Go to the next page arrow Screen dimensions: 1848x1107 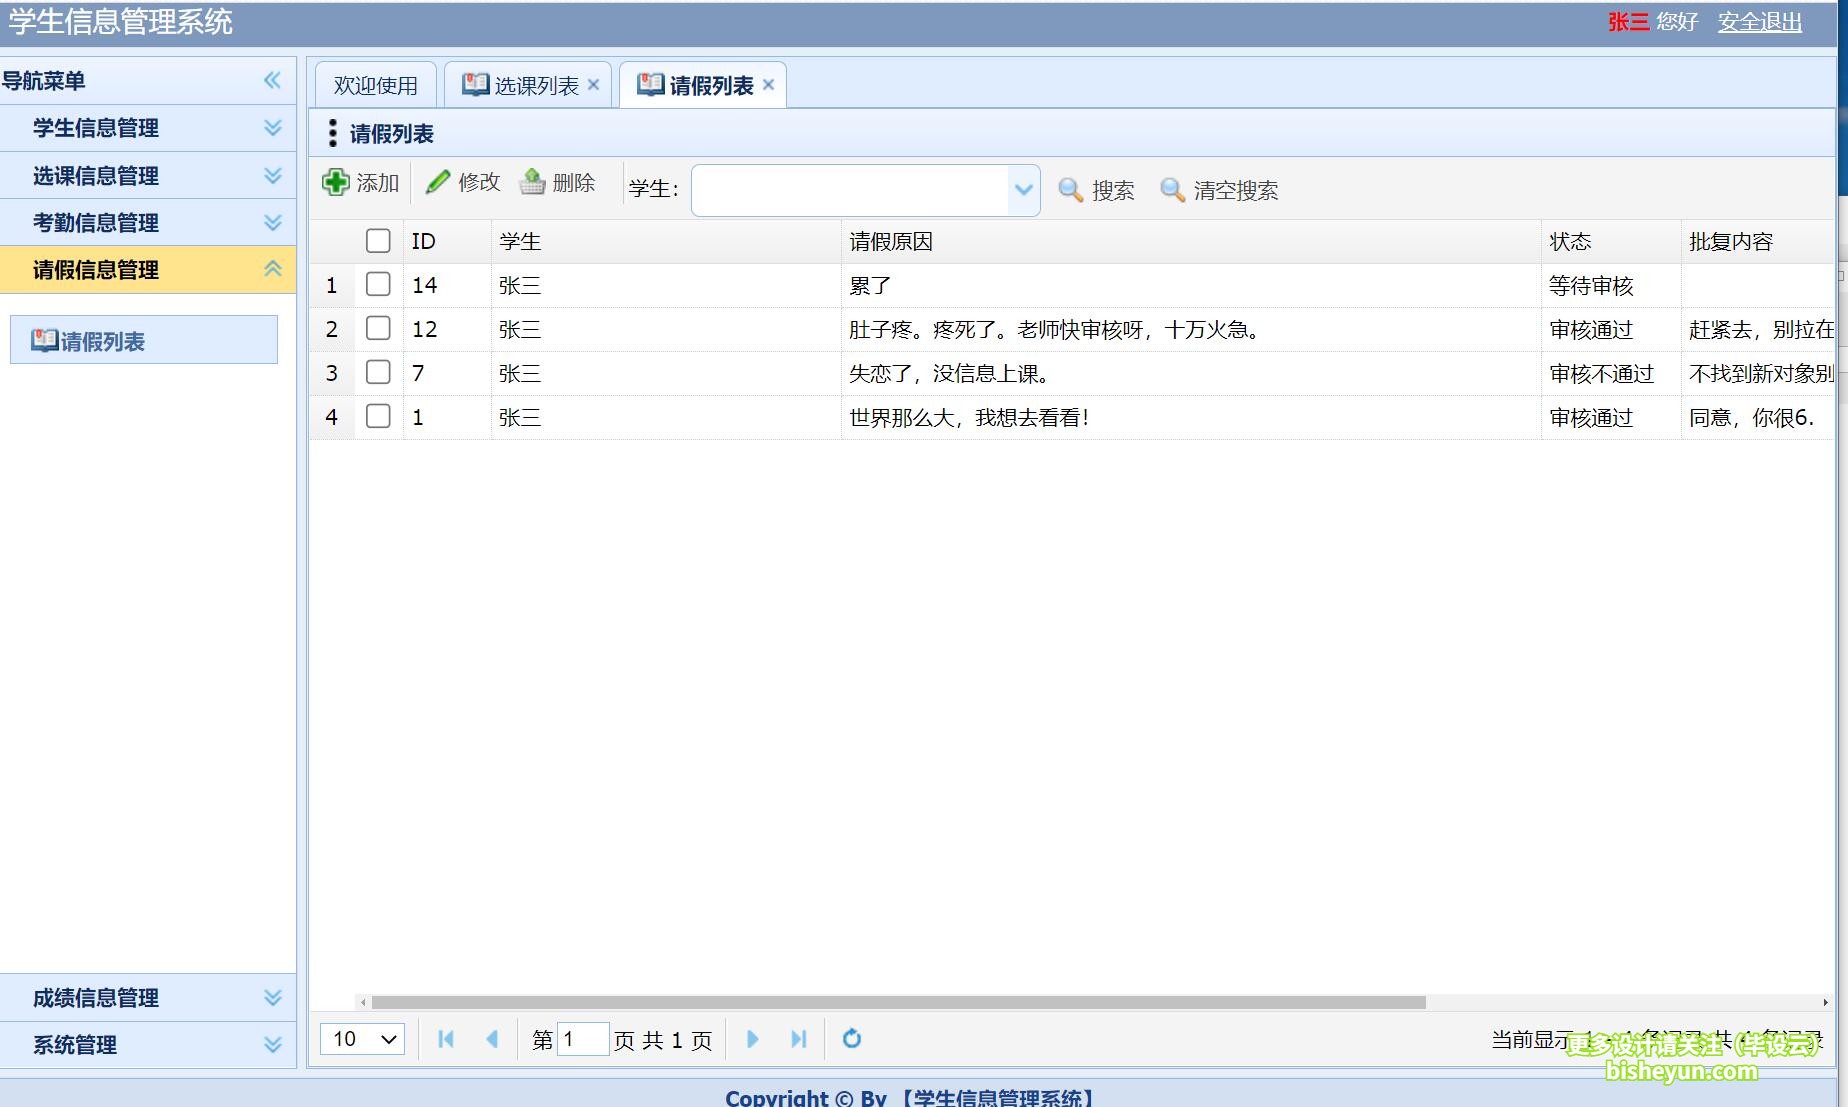(753, 1039)
